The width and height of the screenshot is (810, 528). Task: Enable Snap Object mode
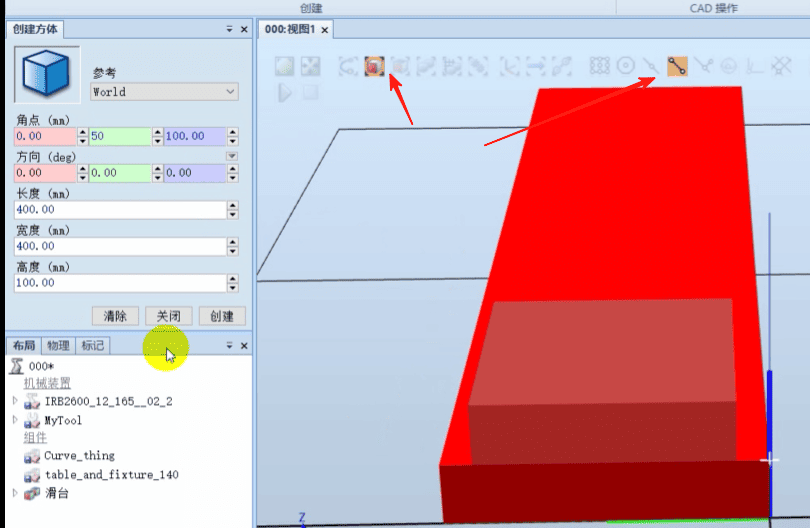[x=600, y=66]
